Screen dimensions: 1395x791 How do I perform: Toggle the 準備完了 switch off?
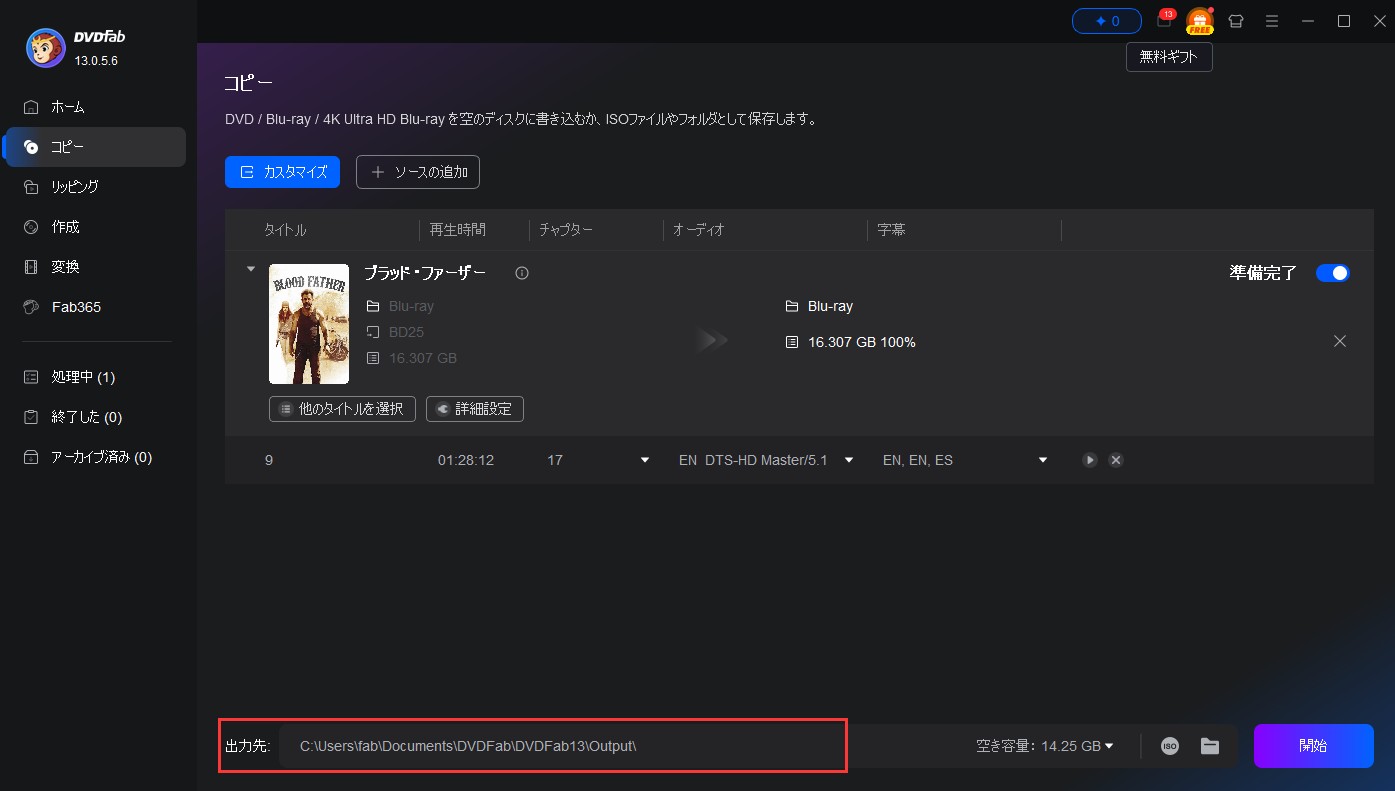point(1333,273)
